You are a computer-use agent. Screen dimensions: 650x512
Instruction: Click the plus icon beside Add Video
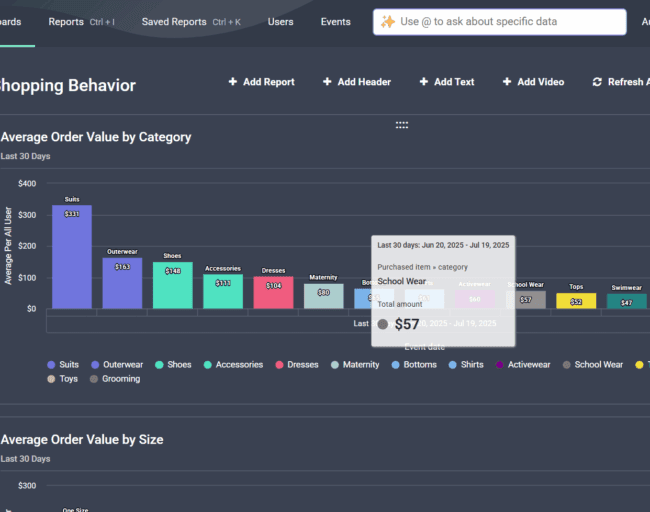[x=507, y=82]
